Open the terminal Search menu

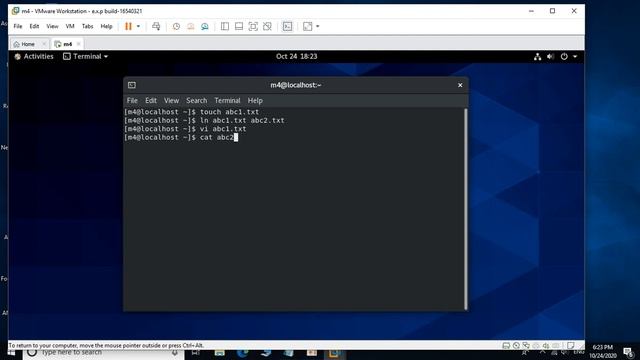[196, 100]
